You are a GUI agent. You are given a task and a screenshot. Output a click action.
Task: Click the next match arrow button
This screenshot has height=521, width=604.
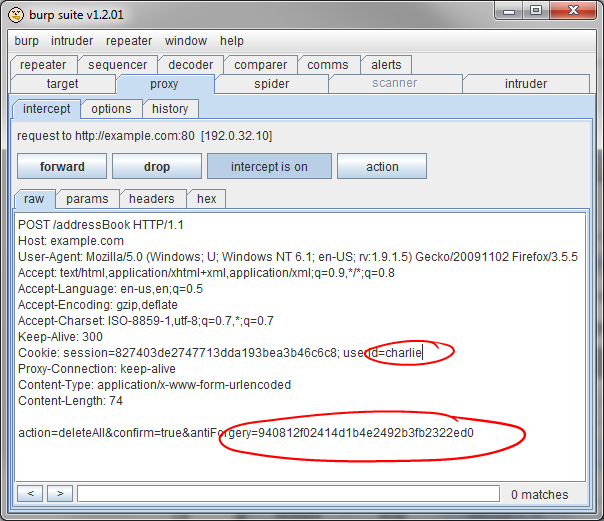[x=60, y=494]
